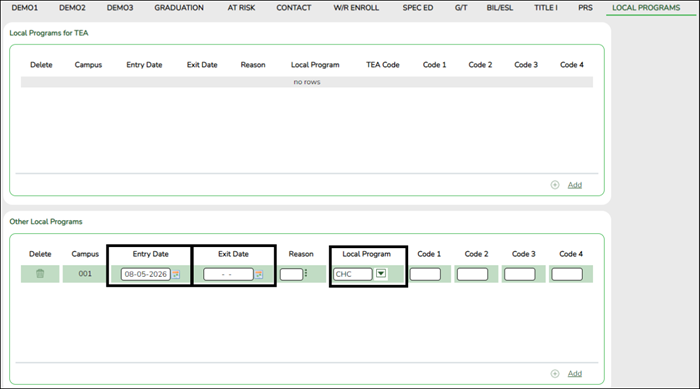Click the plus icon in Local Programs for TEA
The image size is (700, 390).
pyautogui.click(x=555, y=185)
